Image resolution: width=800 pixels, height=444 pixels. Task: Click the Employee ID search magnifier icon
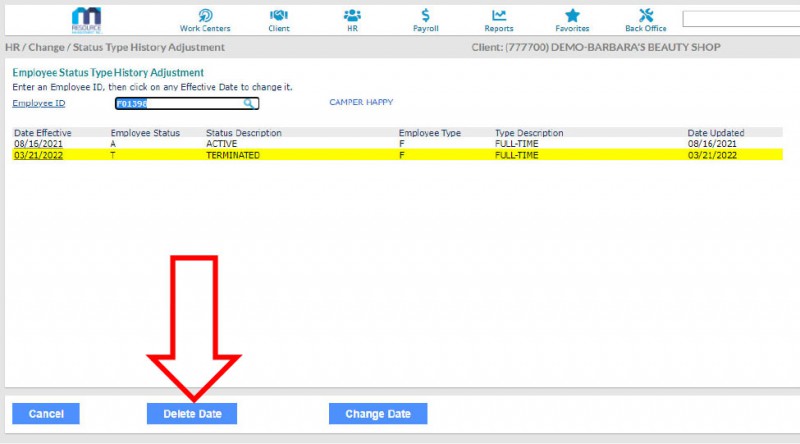249,102
